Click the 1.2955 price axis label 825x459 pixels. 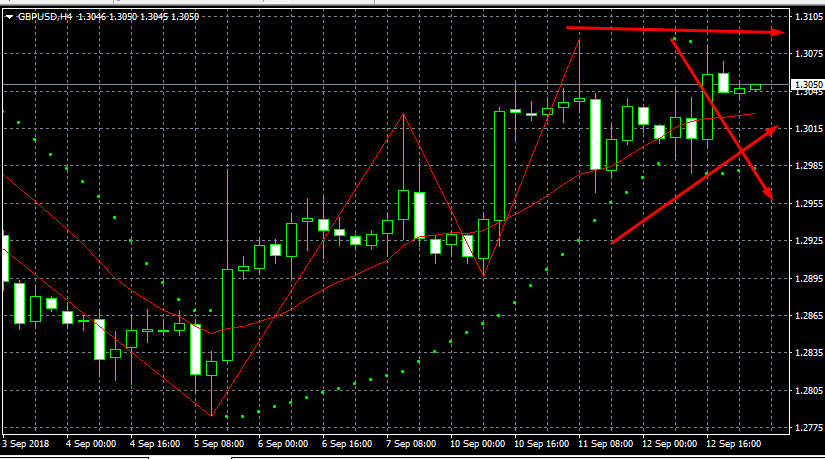point(809,203)
